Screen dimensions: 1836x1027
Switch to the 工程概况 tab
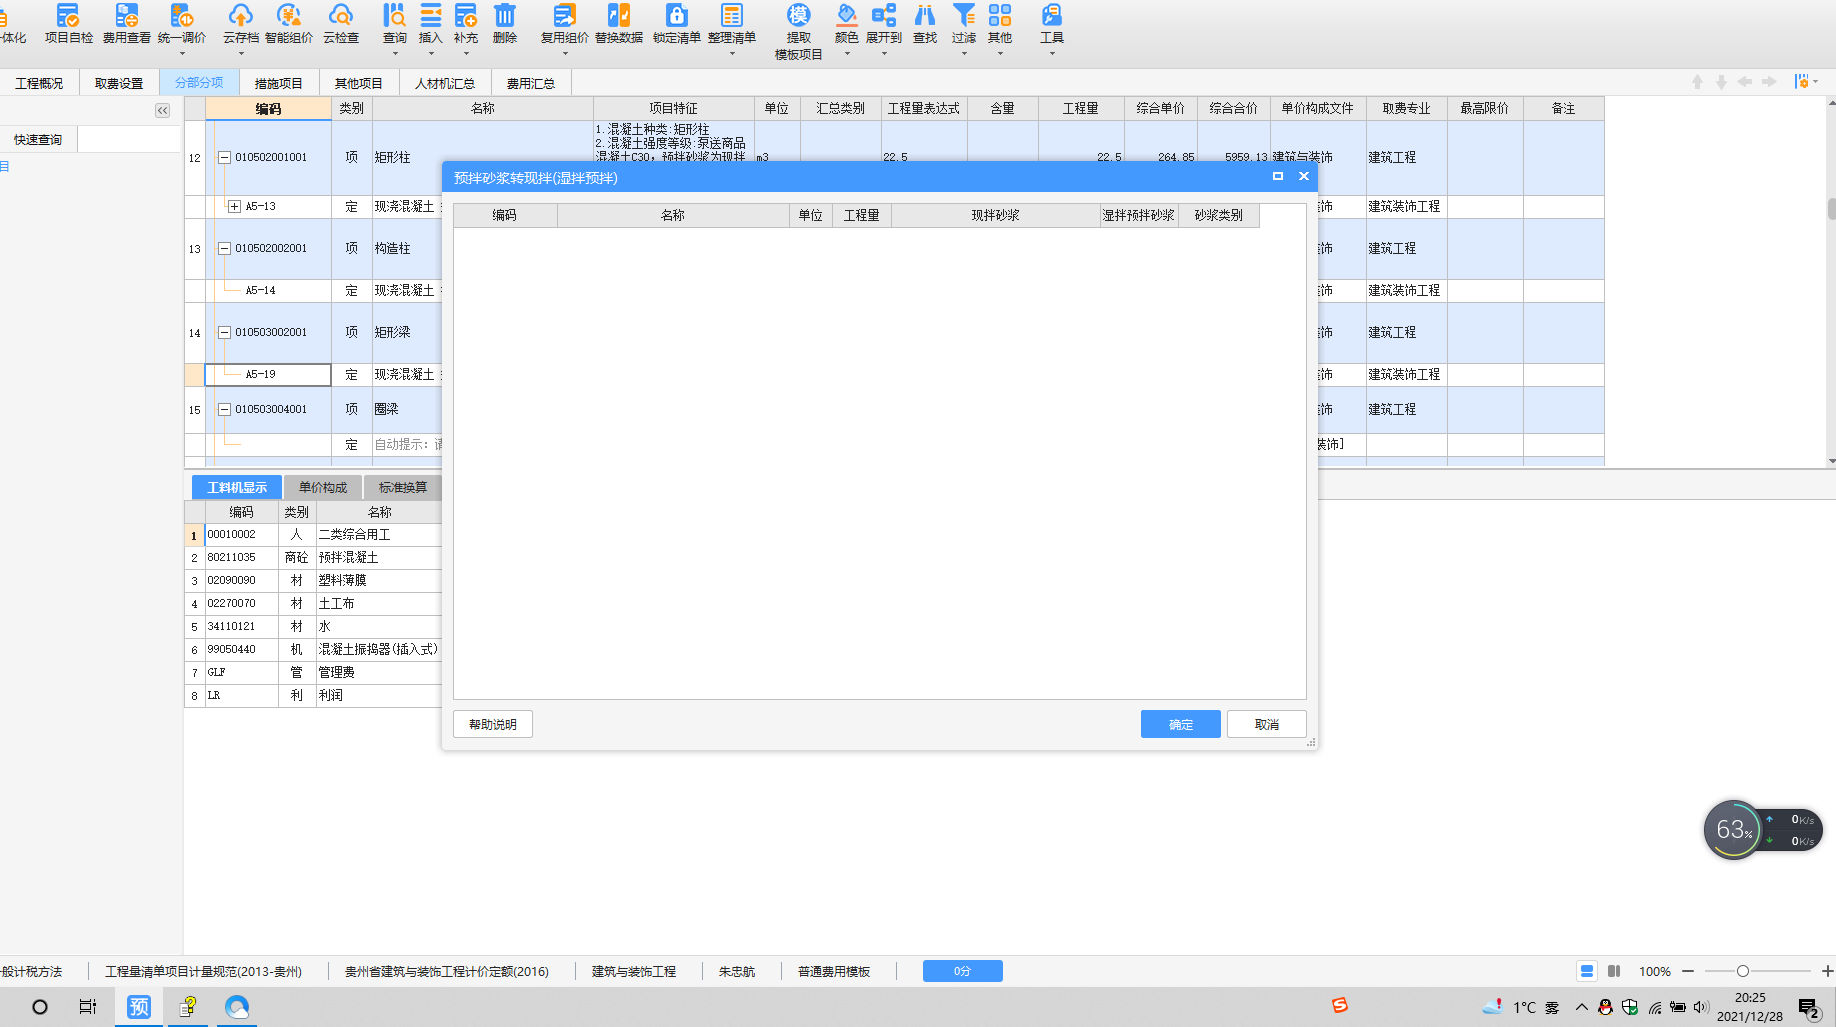pyautogui.click(x=39, y=83)
